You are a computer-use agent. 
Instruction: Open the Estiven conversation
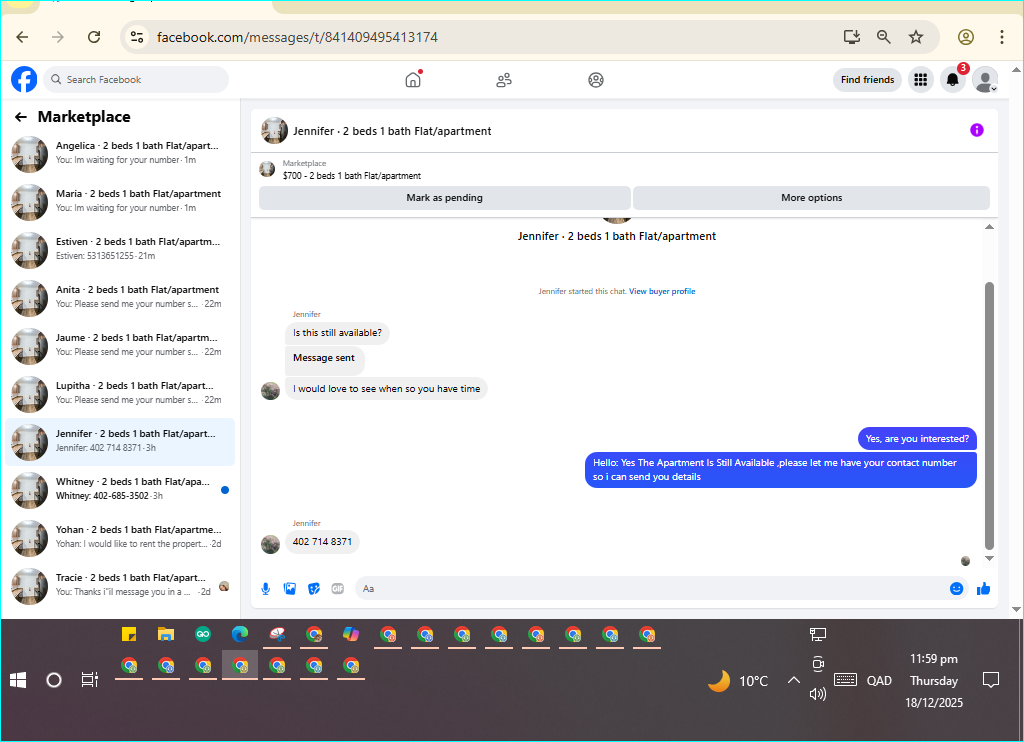[x=120, y=250]
